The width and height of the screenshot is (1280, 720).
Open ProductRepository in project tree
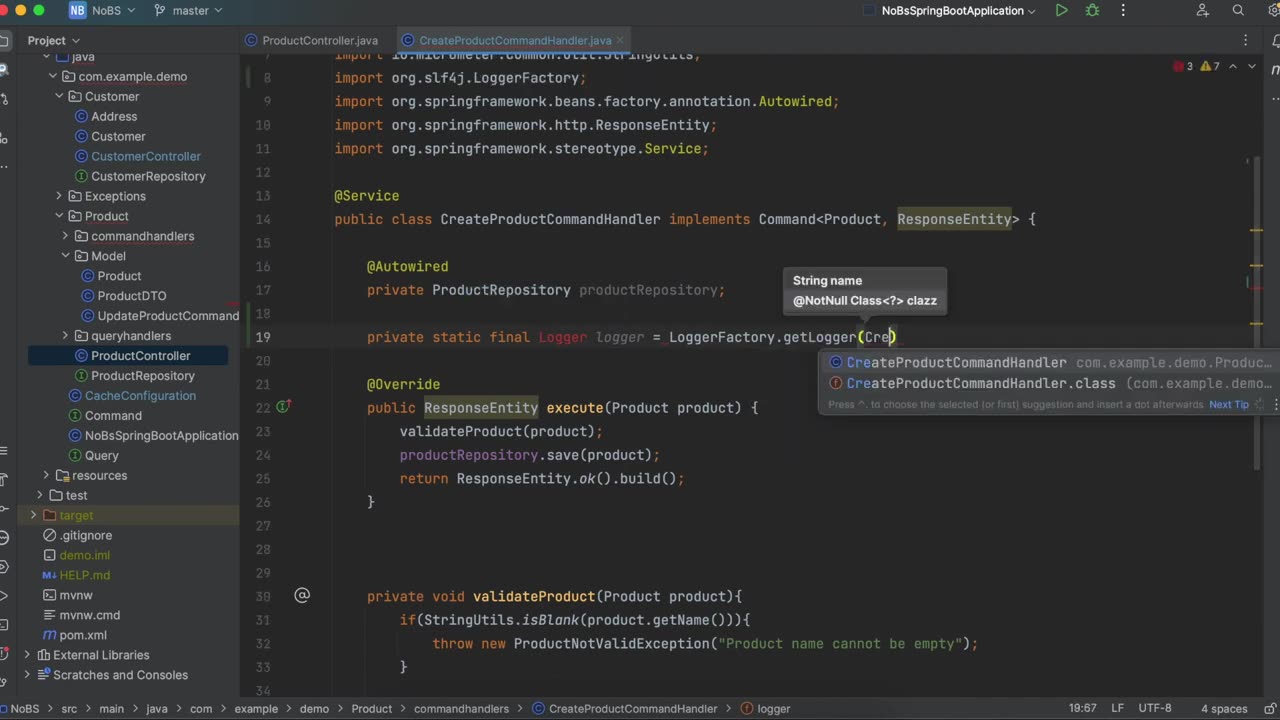click(x=142, y=376)
